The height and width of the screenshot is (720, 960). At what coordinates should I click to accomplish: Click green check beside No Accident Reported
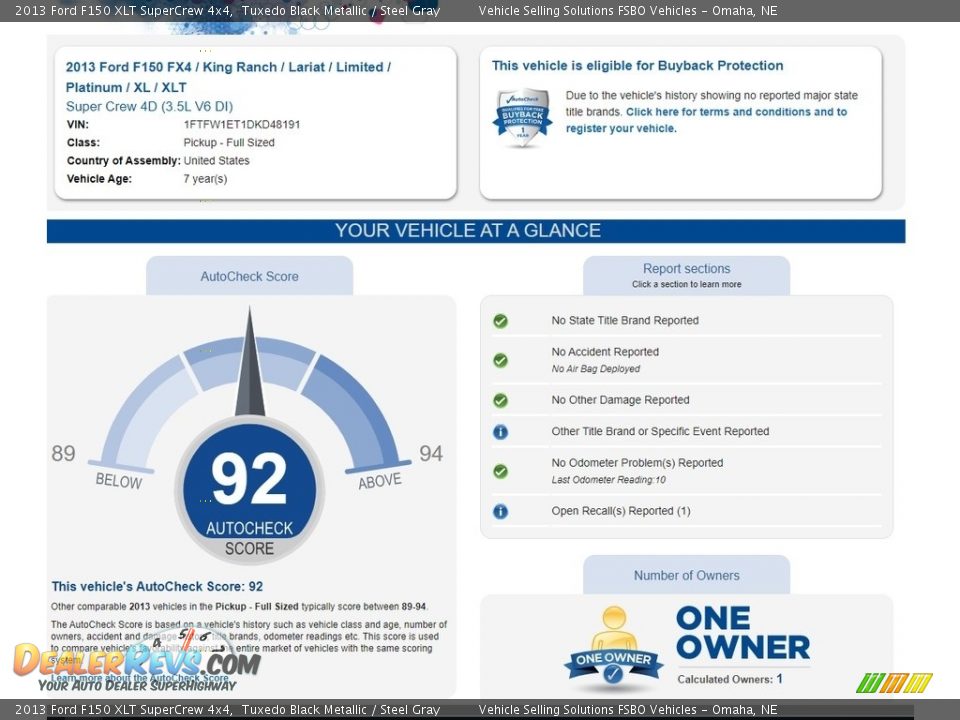500,360
